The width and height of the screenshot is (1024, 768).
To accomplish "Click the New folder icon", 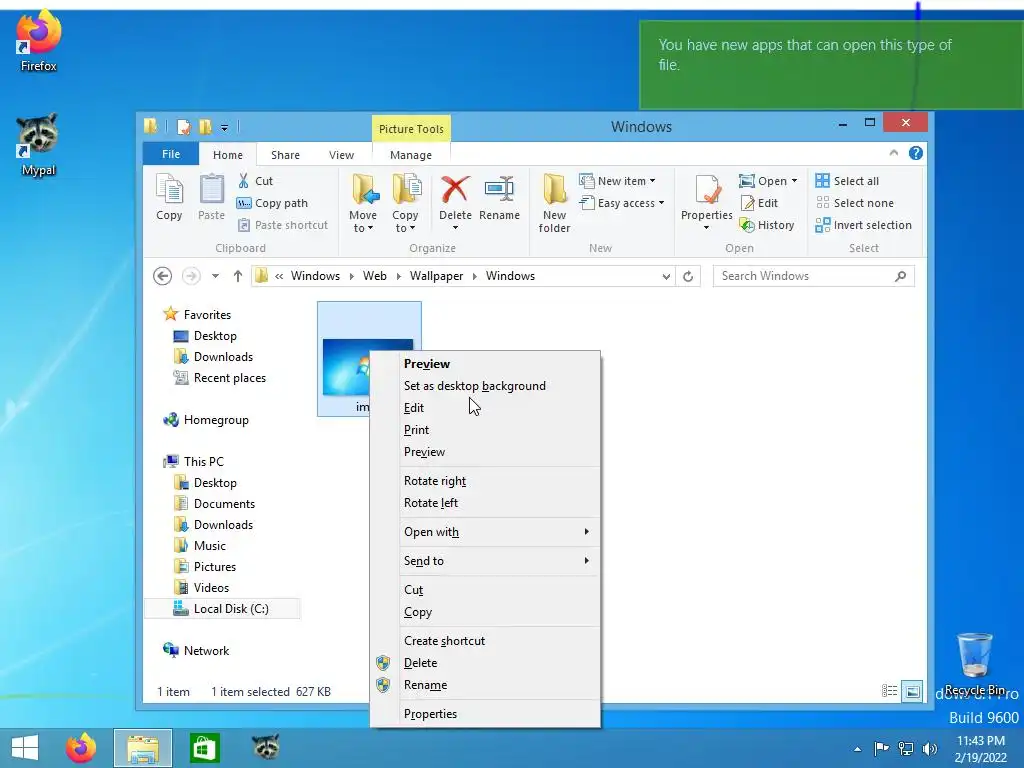I will [554, 190].
